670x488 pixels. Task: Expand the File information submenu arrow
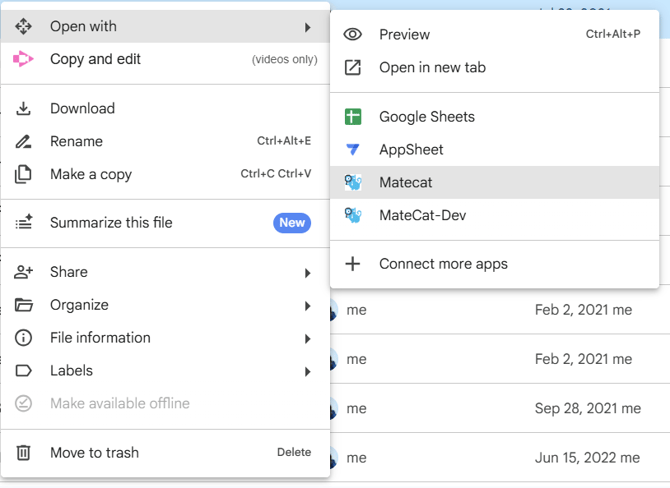[x=308, y=339]
